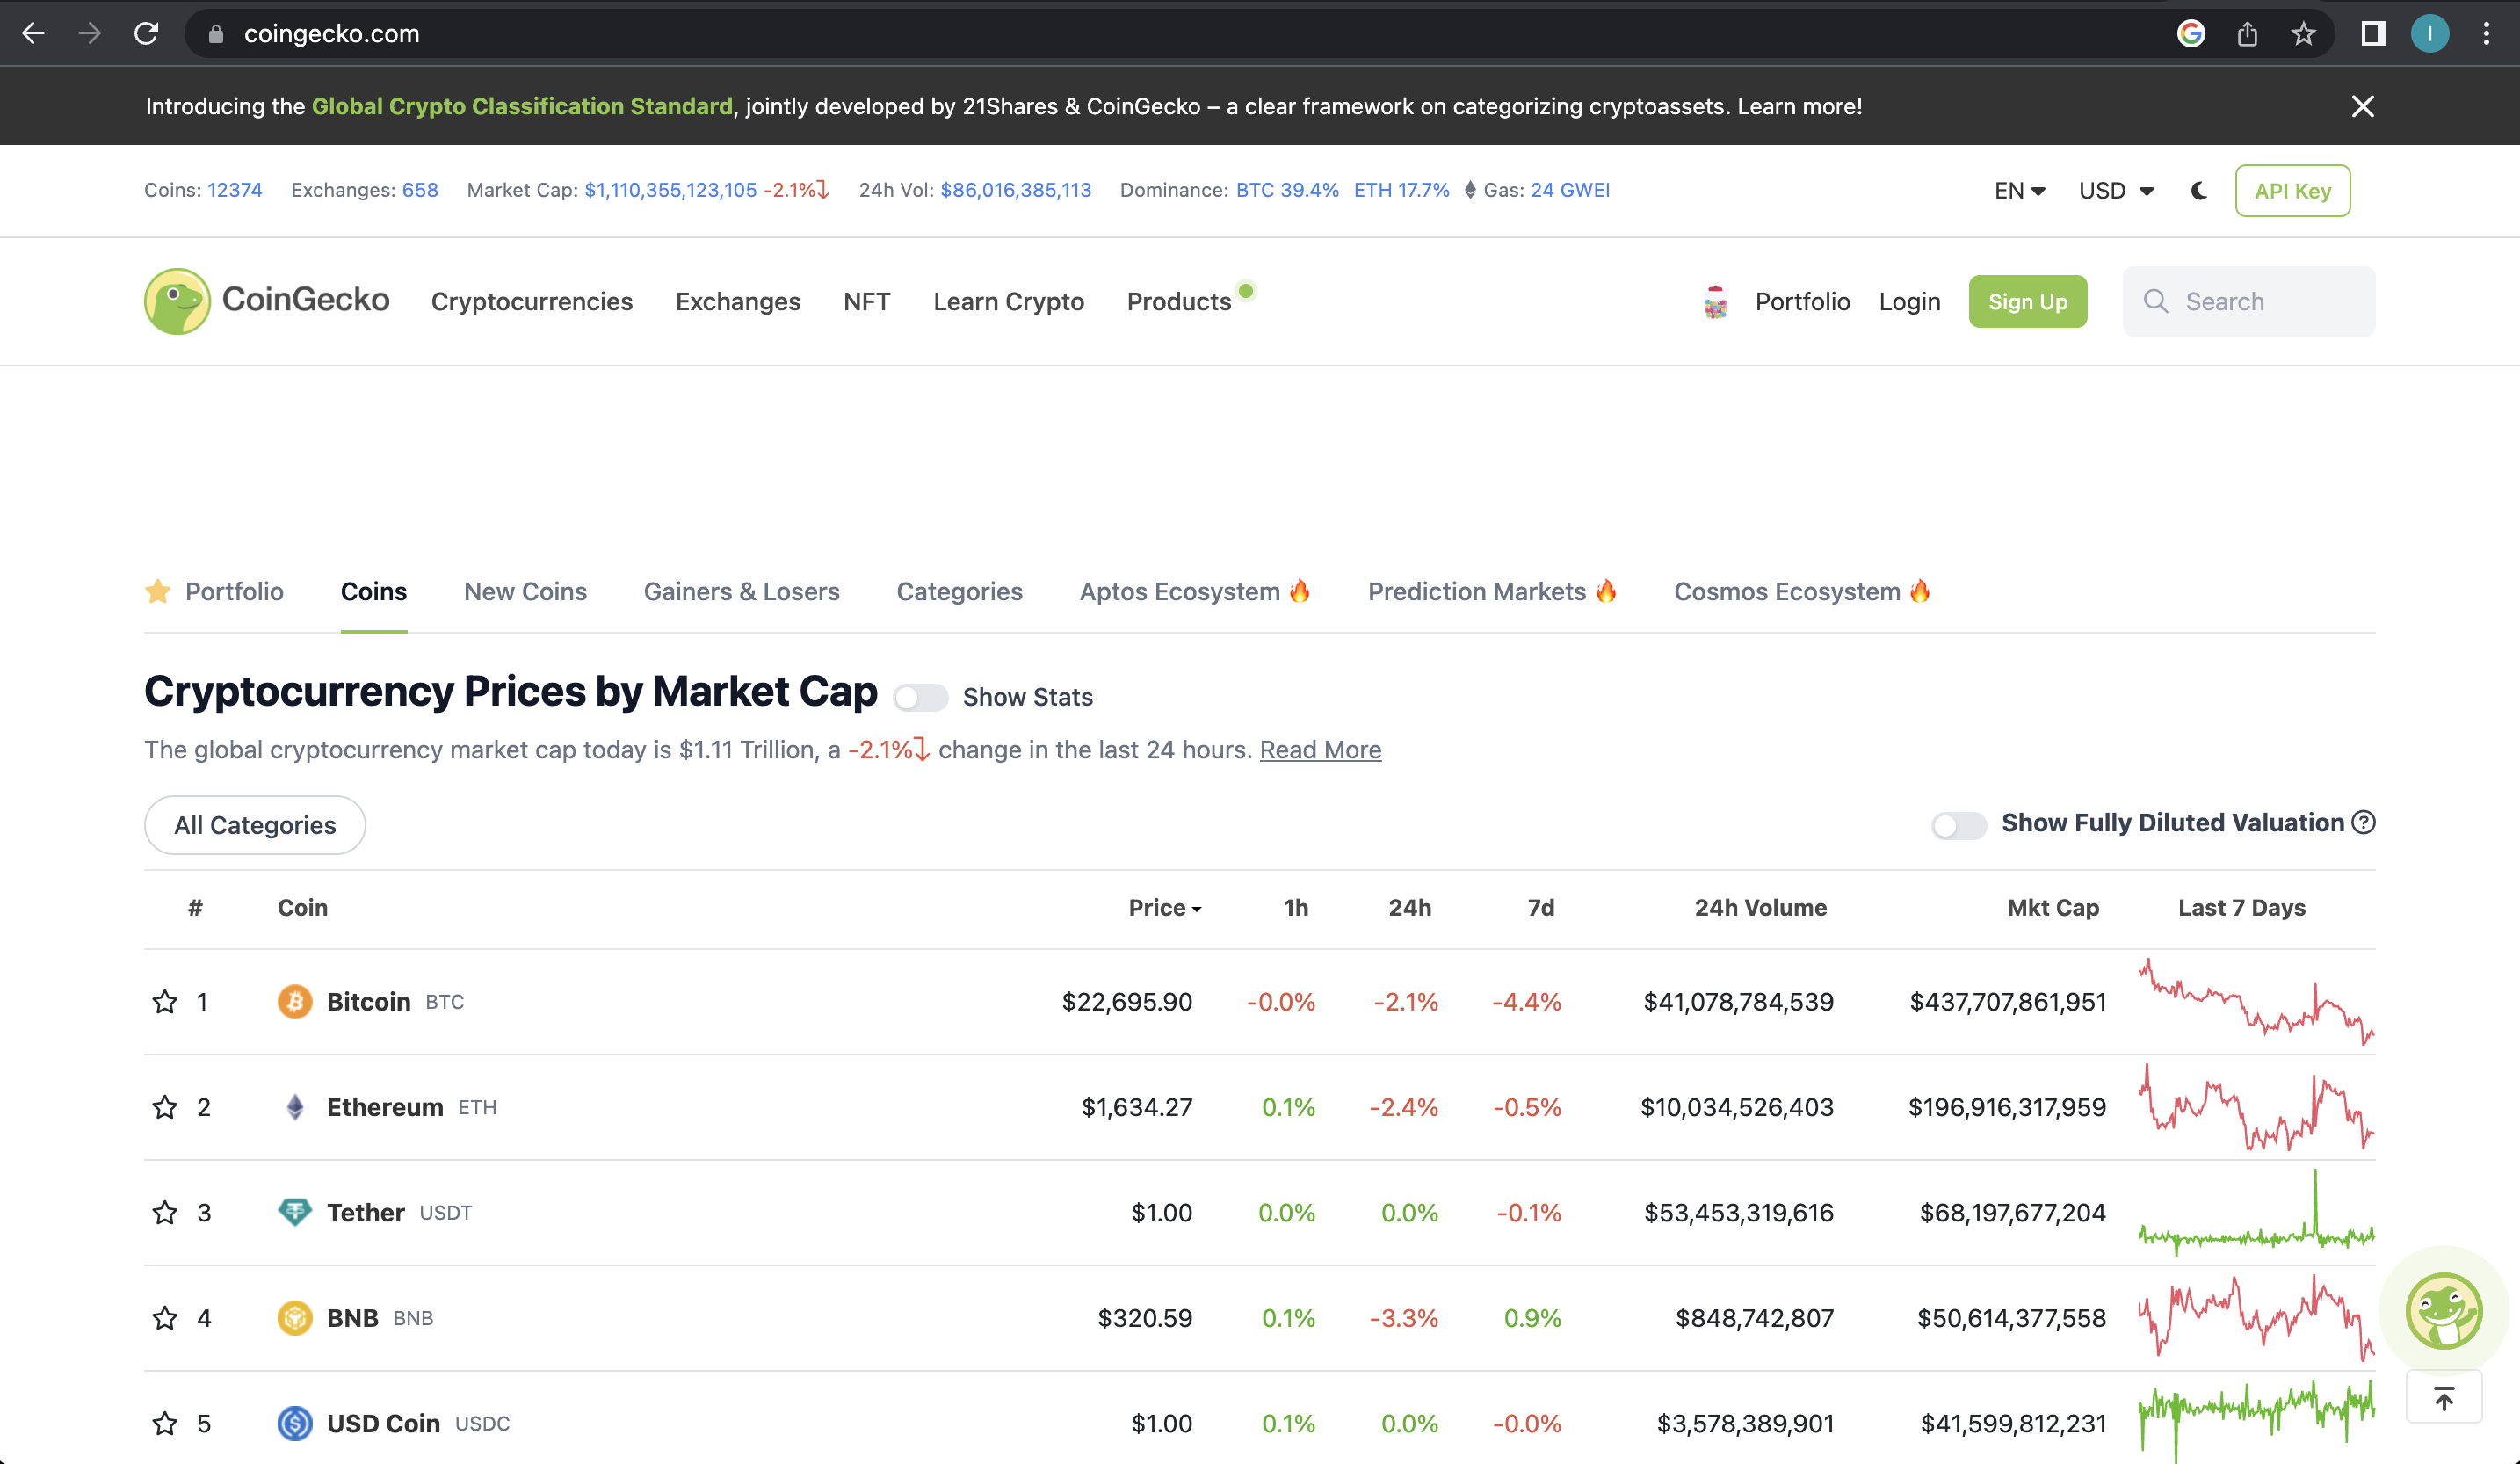This screenshot has width=2520, height=1464.
Task: Open the EN language dropdown
Action: pos(2020,190)
